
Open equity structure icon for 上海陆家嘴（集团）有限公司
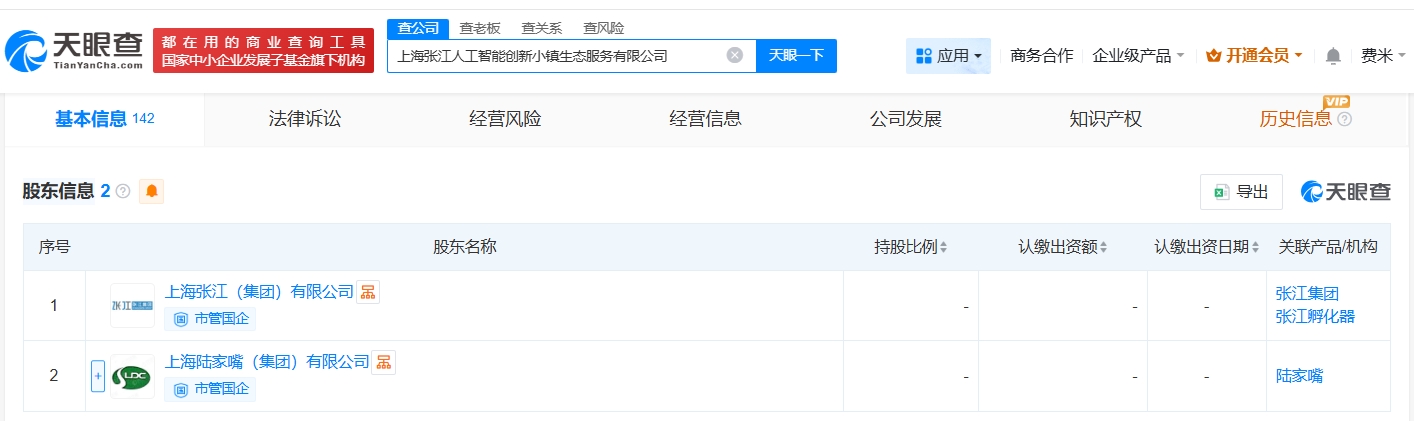tap(384, 362)
